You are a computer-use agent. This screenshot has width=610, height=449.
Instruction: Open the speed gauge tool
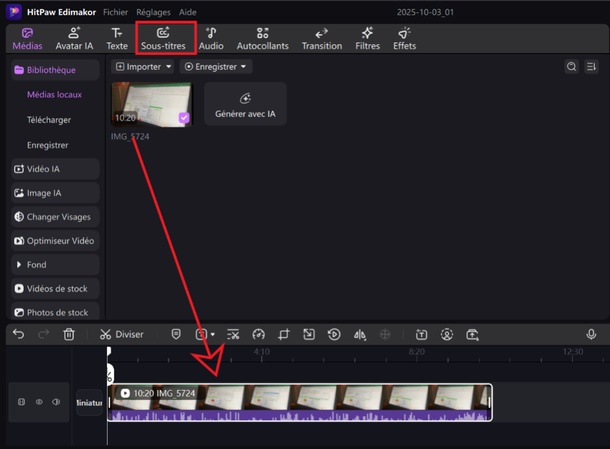coord(258,334)
